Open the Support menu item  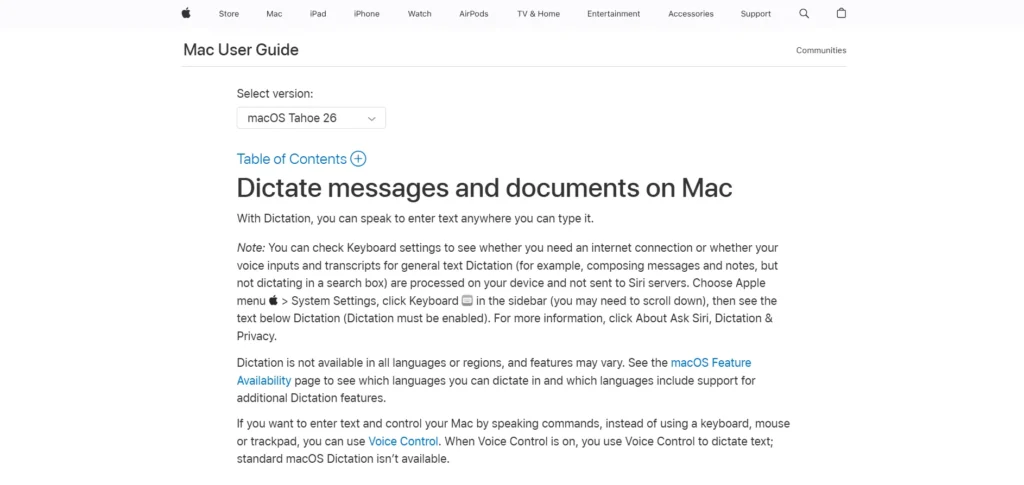pyautogui.click(x=756, y=14)
